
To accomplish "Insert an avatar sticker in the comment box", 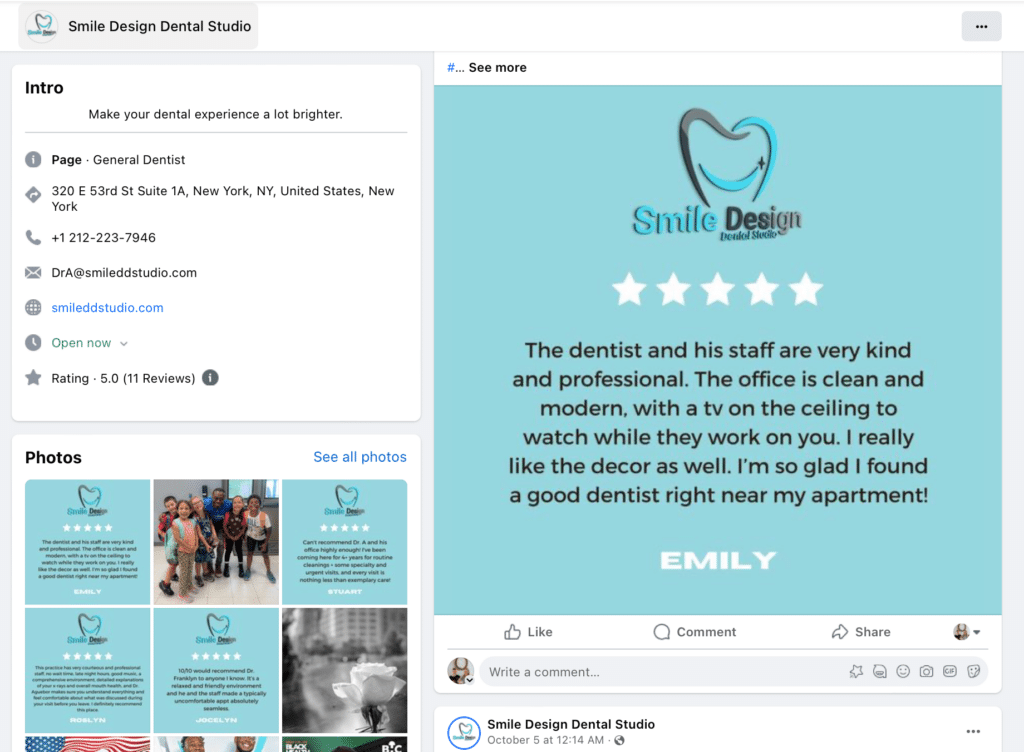I will point(880,672).
